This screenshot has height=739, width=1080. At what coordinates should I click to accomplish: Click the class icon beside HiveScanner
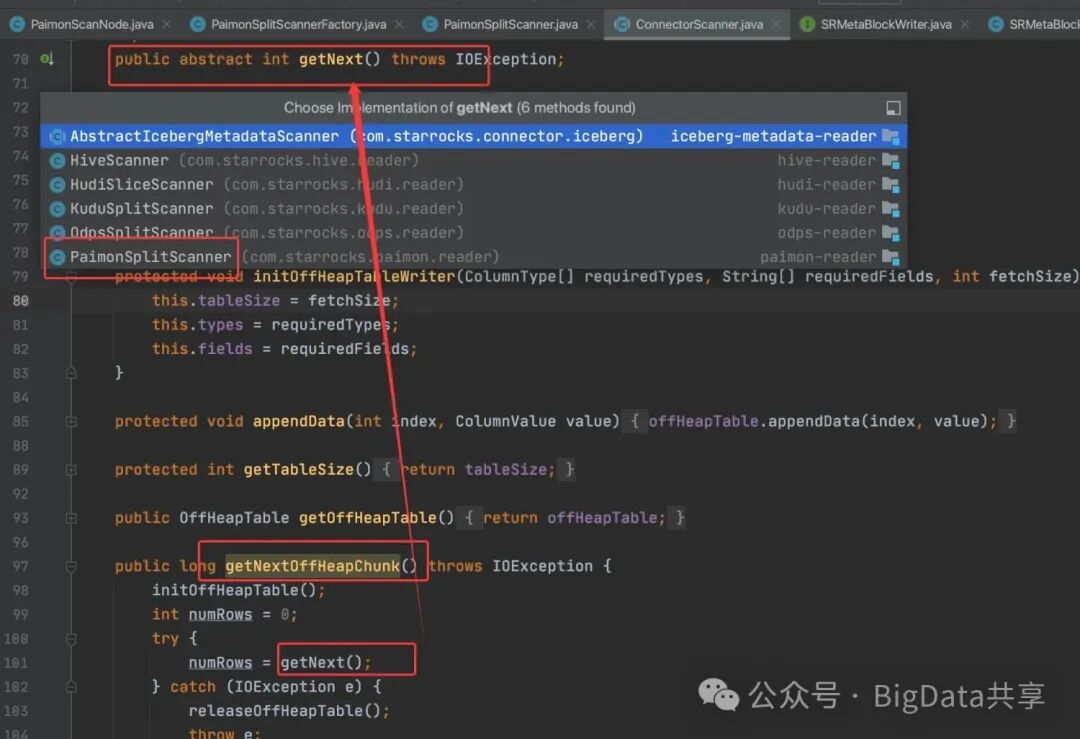[x=58, y=160]
